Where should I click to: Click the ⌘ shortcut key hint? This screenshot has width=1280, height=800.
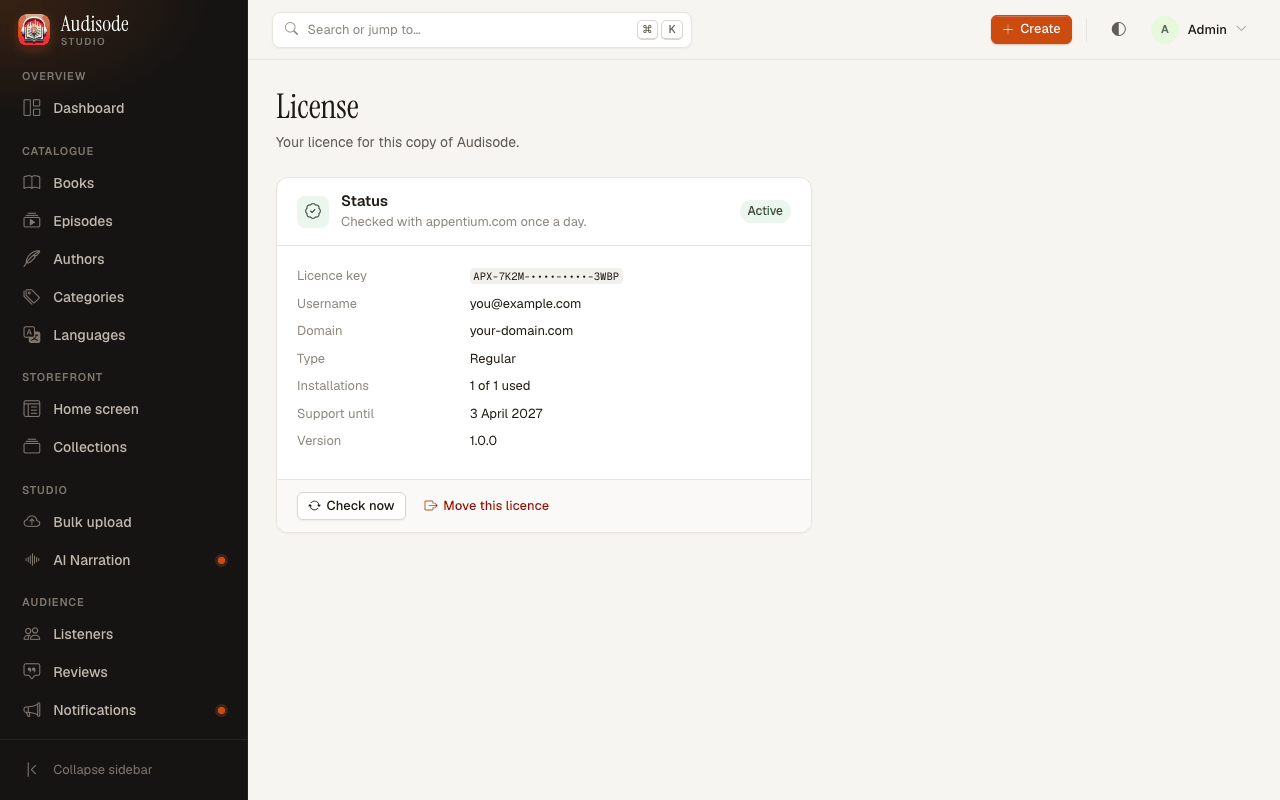pyautogui.click(x=647, y=29)
